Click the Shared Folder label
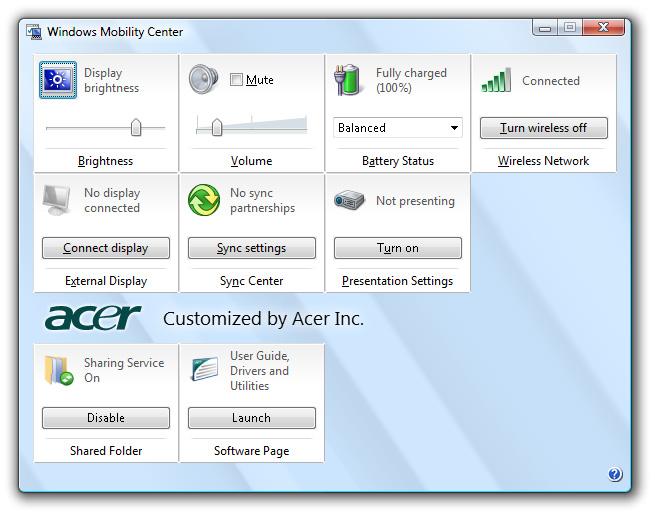 (x=106, y=451)
